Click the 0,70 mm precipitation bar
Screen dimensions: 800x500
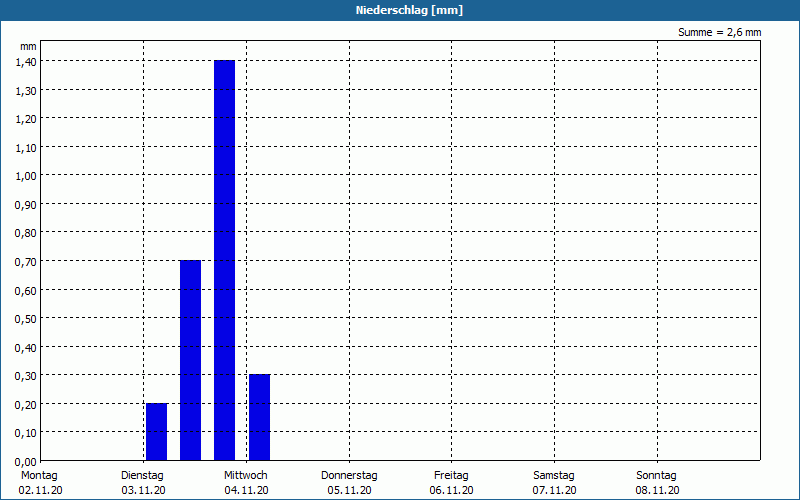tap(190, 360)
